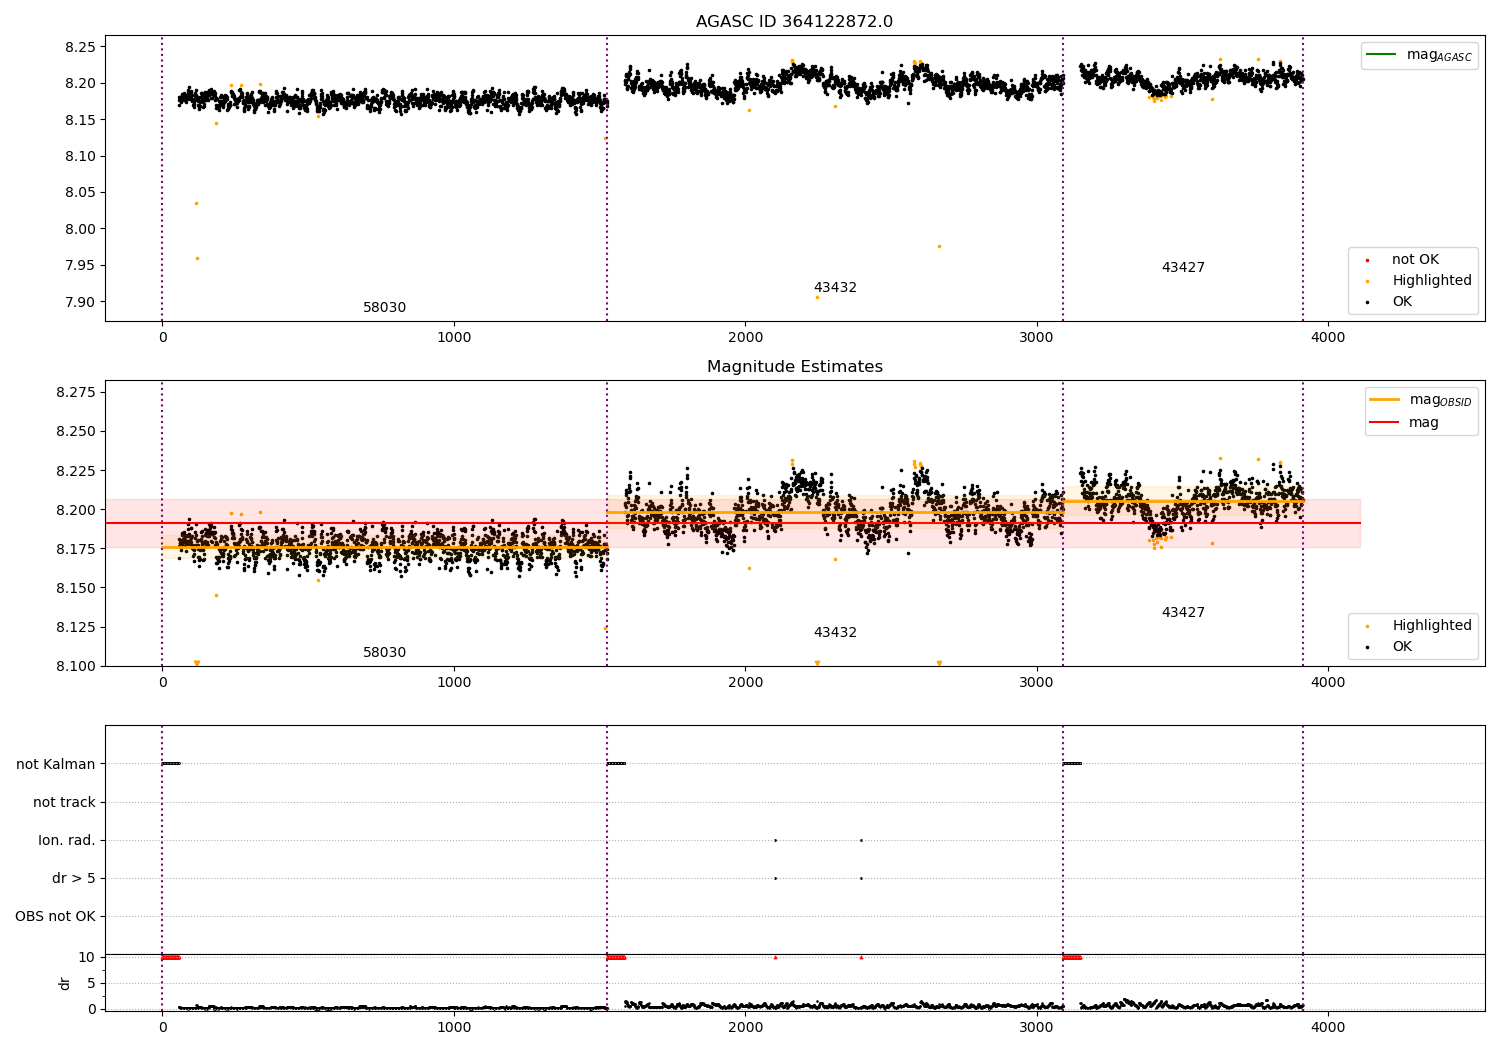Click the title 'AGASC ID 364122872.0'
Screen dimensions: 1500x1050
(794, 22)
